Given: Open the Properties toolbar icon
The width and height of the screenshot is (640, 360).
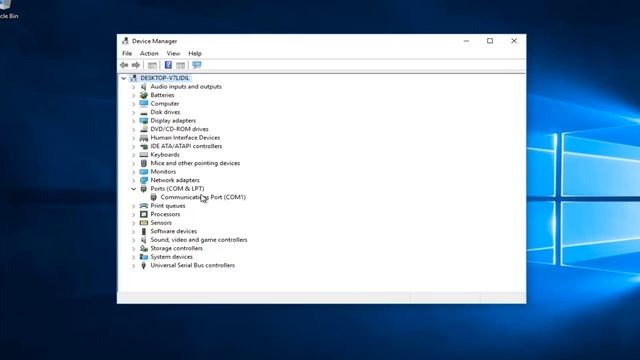Looking at the screenshot, I should (x=152, y=65).
